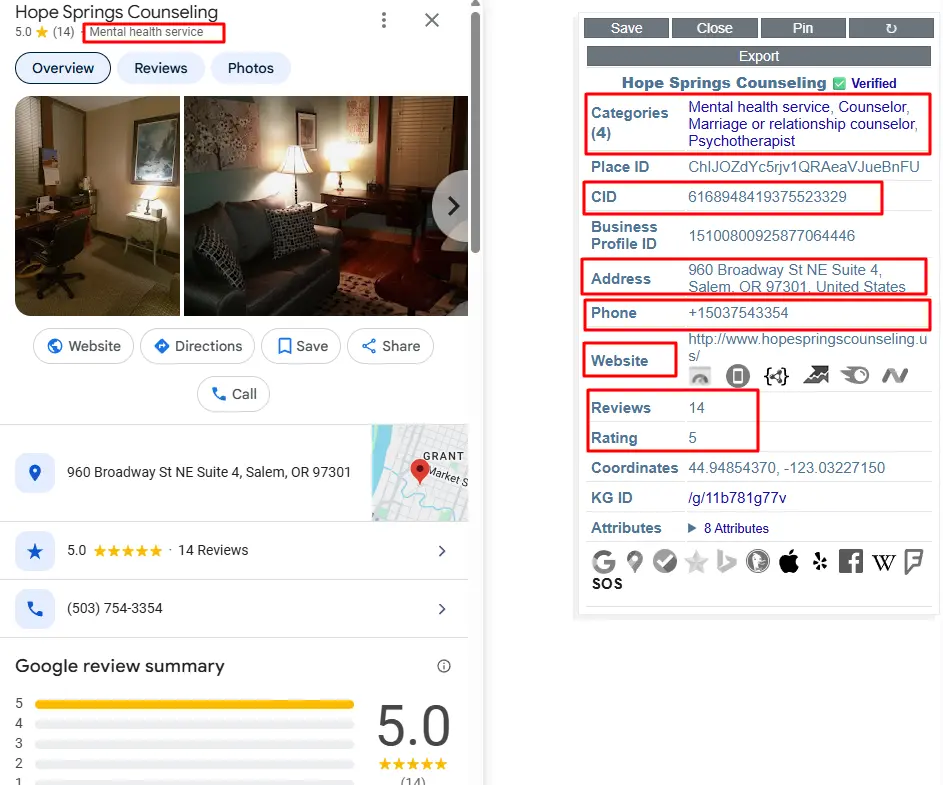This screenshot has width=943, height=785.
Task: Advance photos with the next arrow
Action: pos(453,206)
